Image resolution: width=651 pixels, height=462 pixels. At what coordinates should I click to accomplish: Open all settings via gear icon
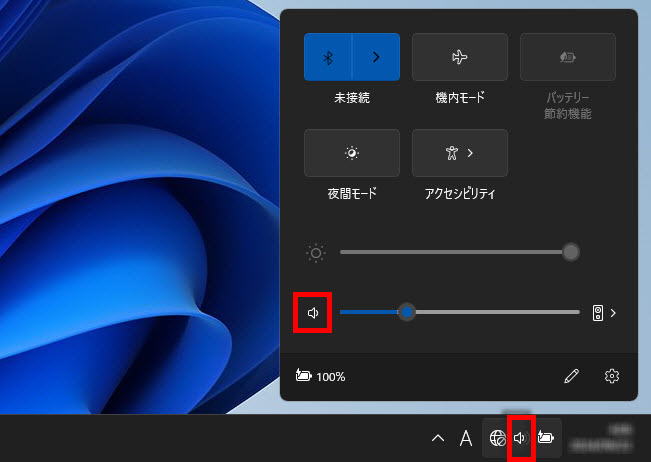tap(612, 376)
